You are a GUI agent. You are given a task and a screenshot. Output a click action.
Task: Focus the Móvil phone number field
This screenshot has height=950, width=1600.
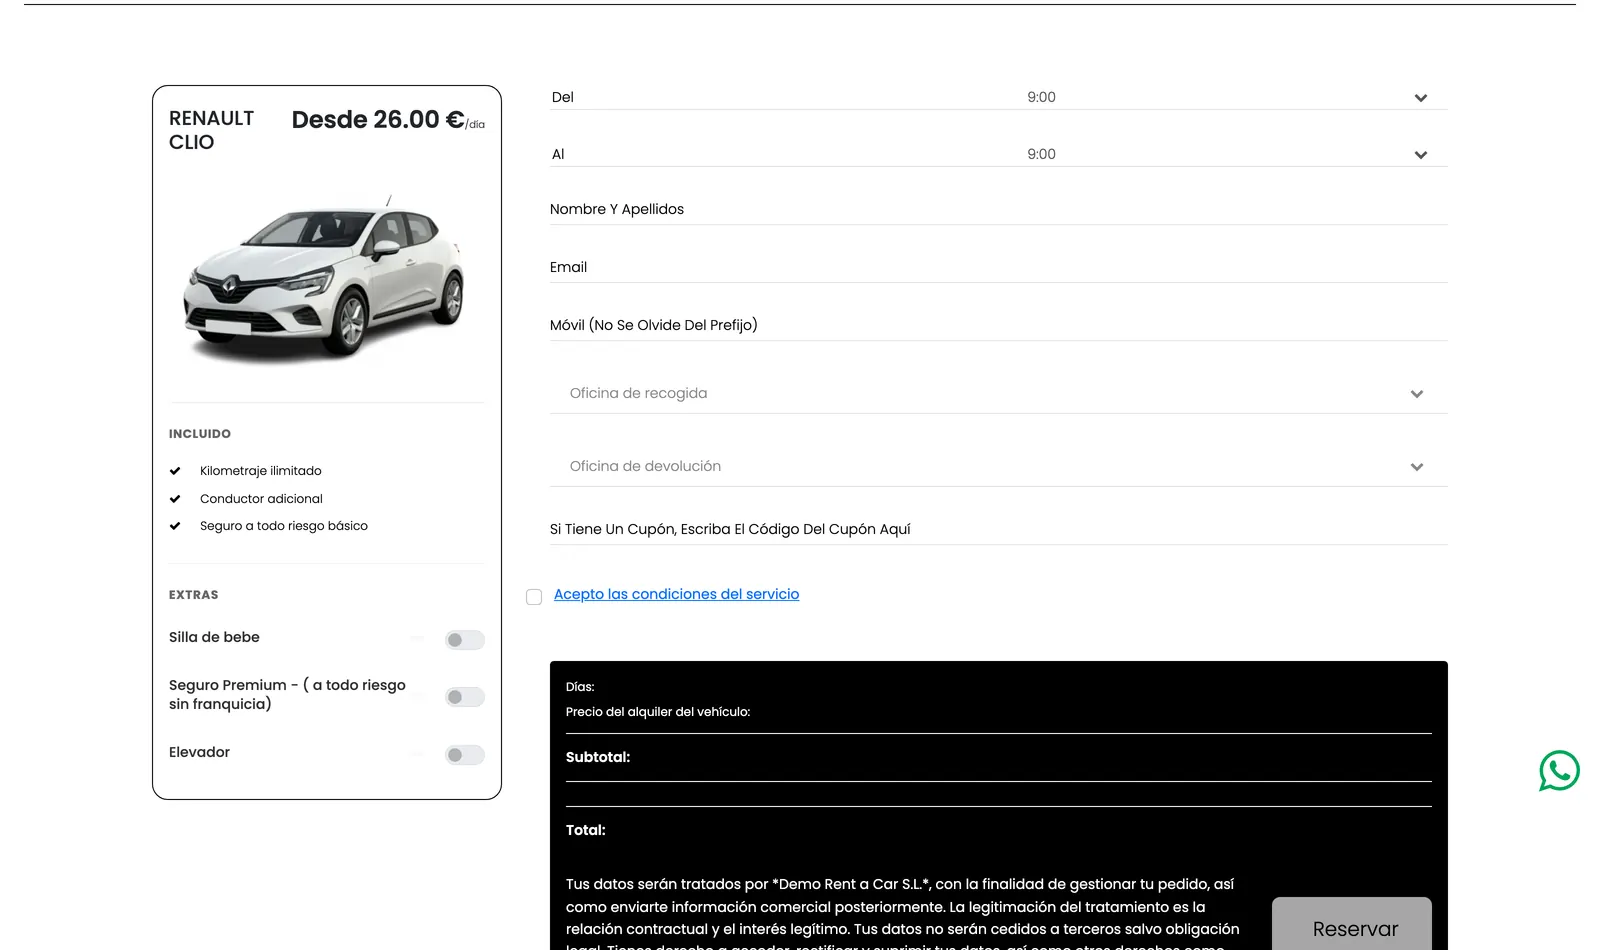click(x=999, y=325)
